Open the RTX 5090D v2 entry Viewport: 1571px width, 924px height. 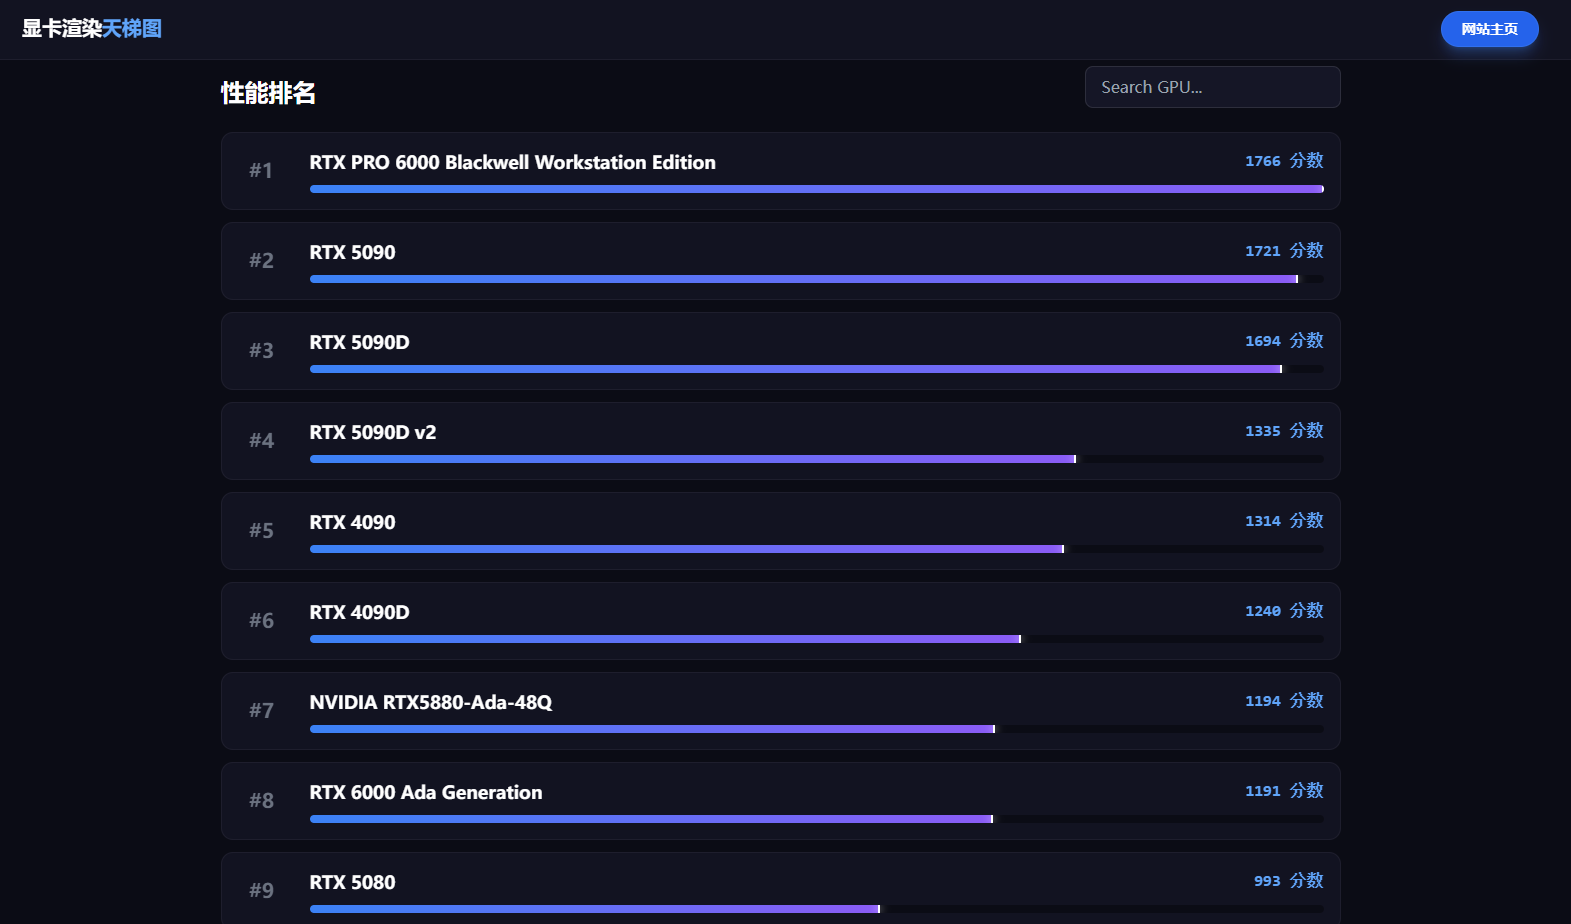(372, 432)
